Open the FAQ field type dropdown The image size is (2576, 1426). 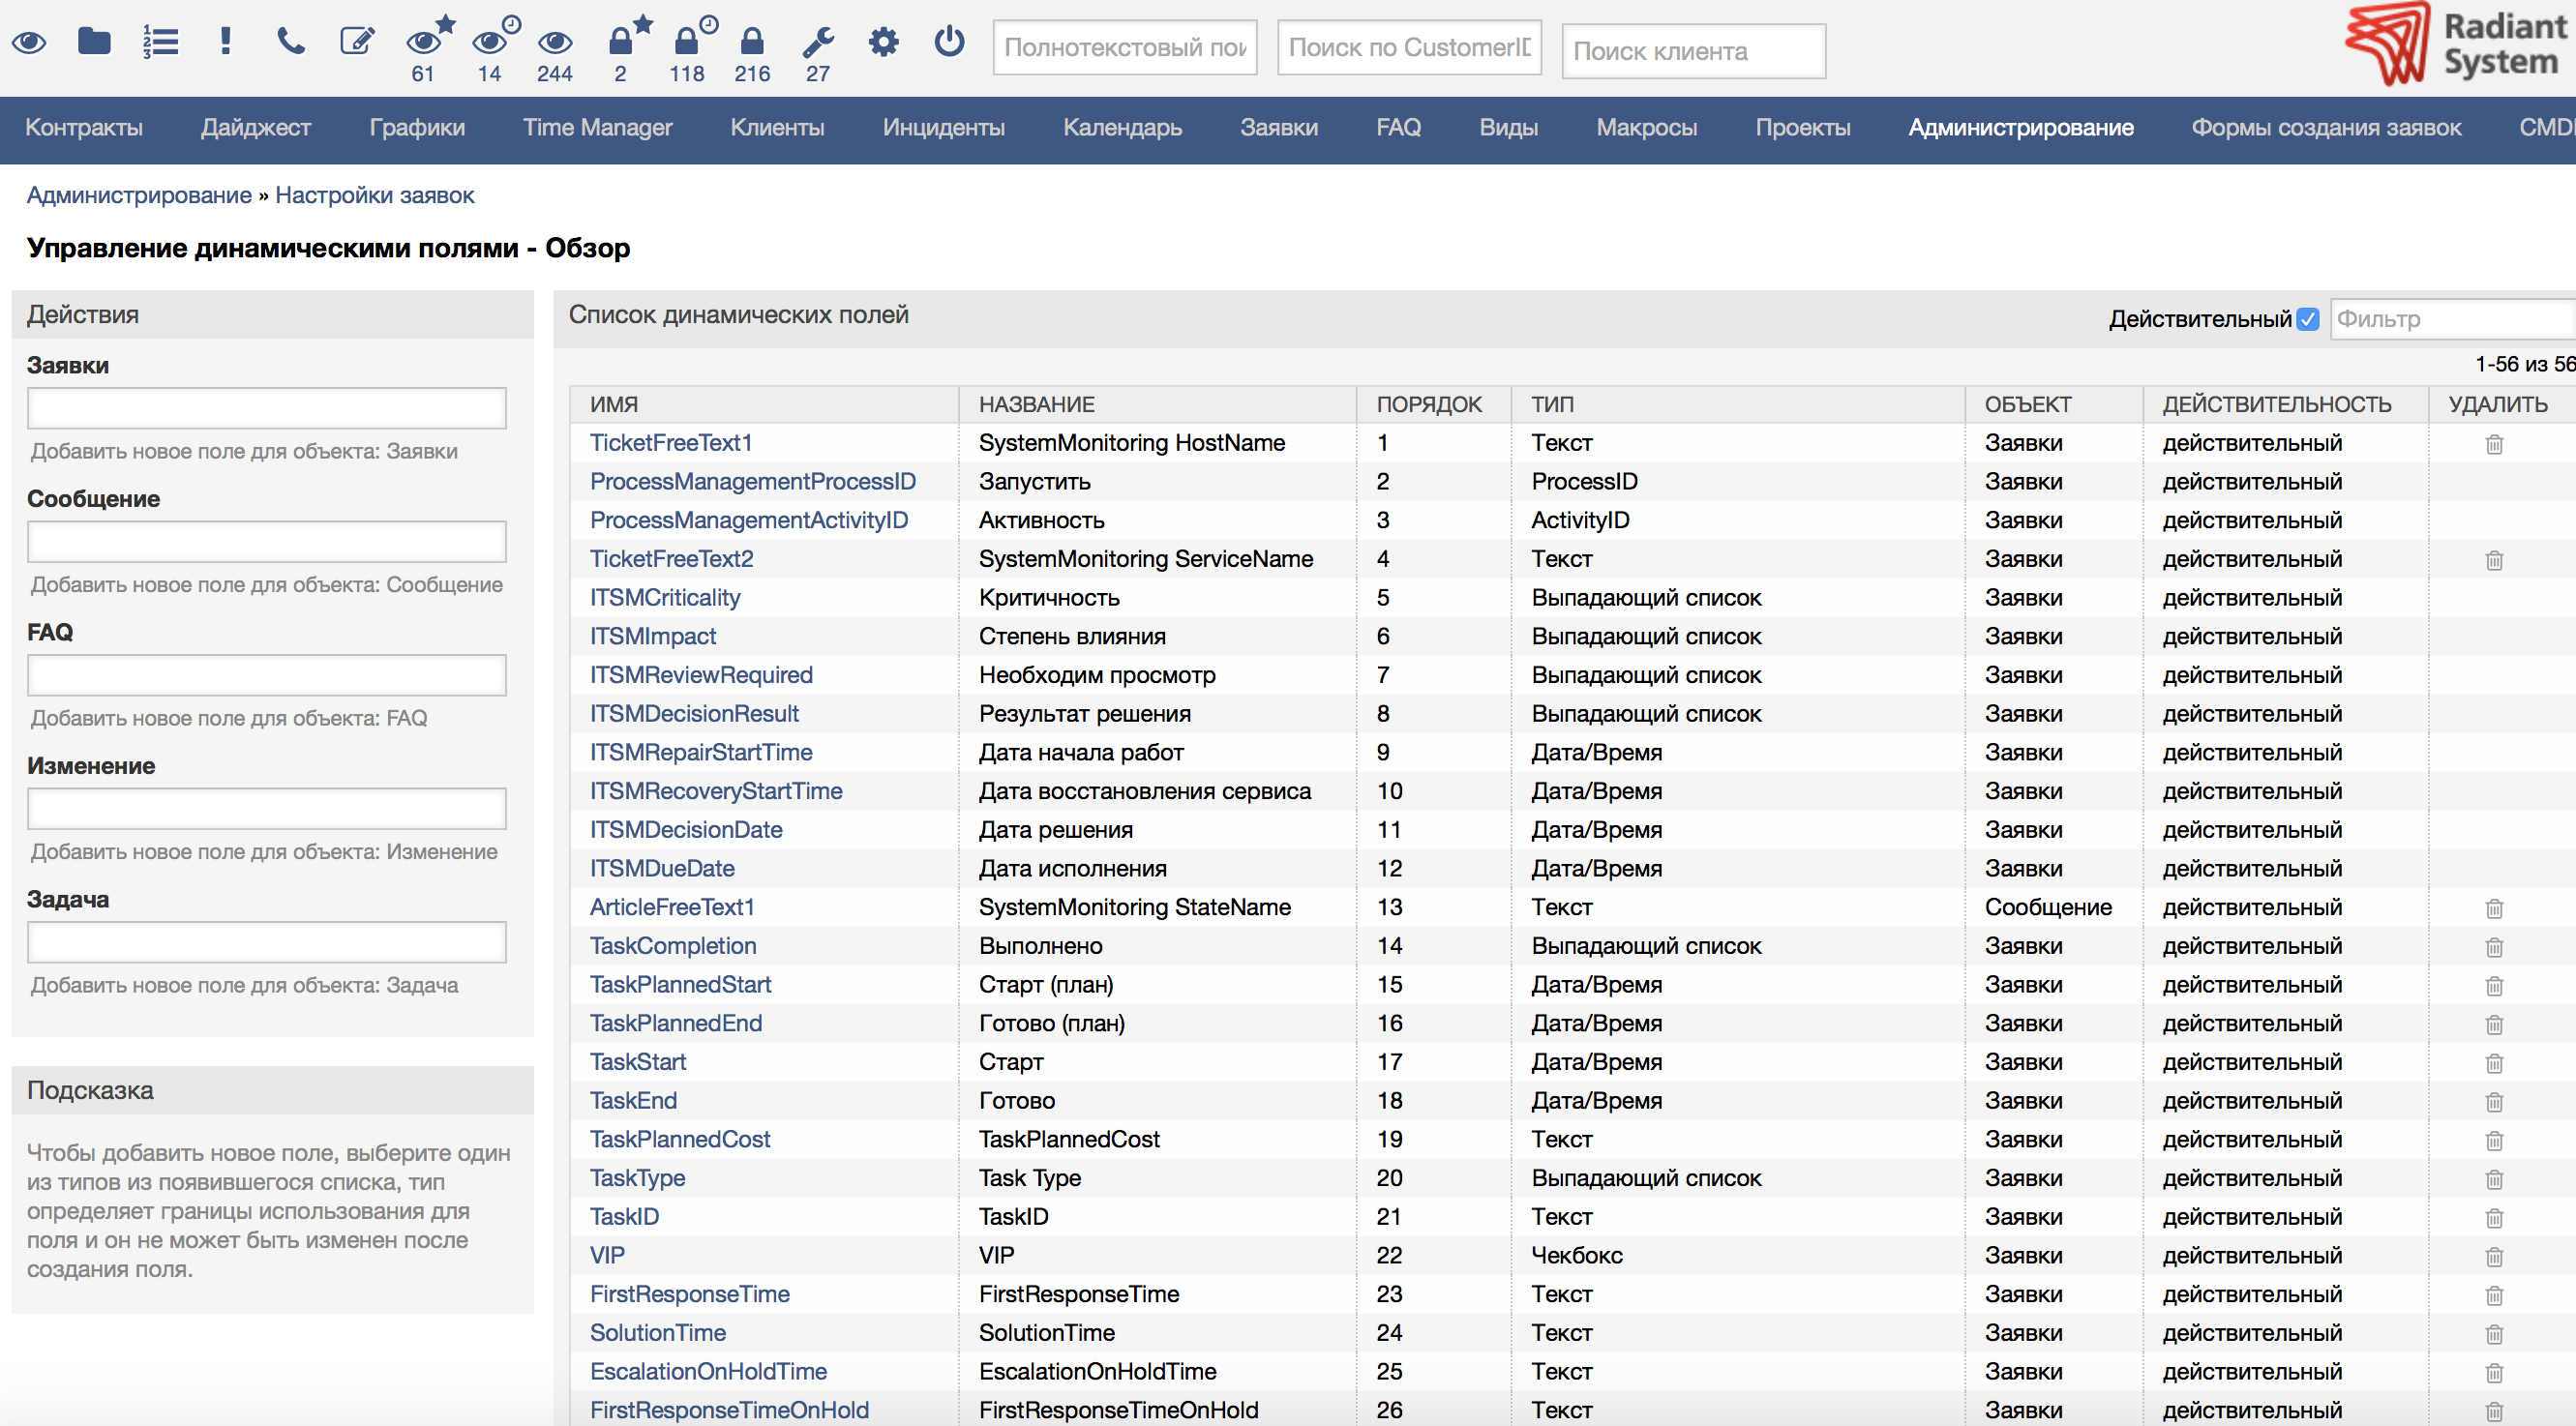(267, 675)
